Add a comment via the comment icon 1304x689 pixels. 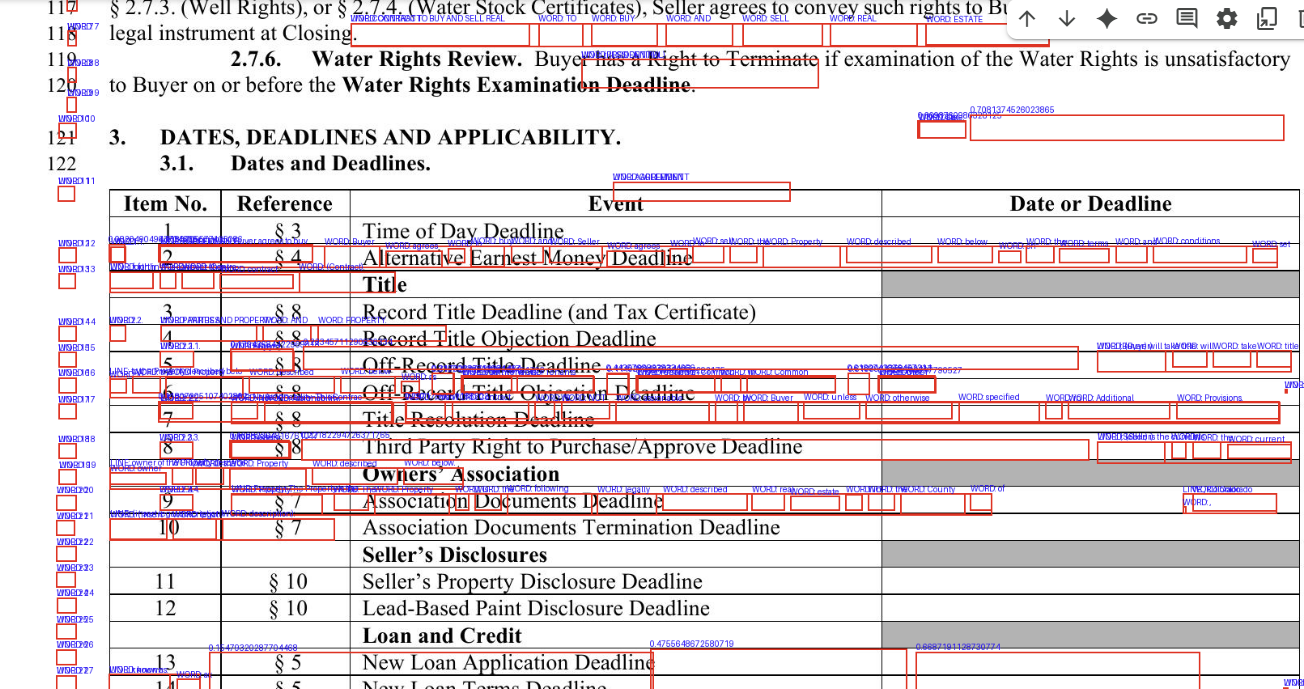tap(1187, 19)
